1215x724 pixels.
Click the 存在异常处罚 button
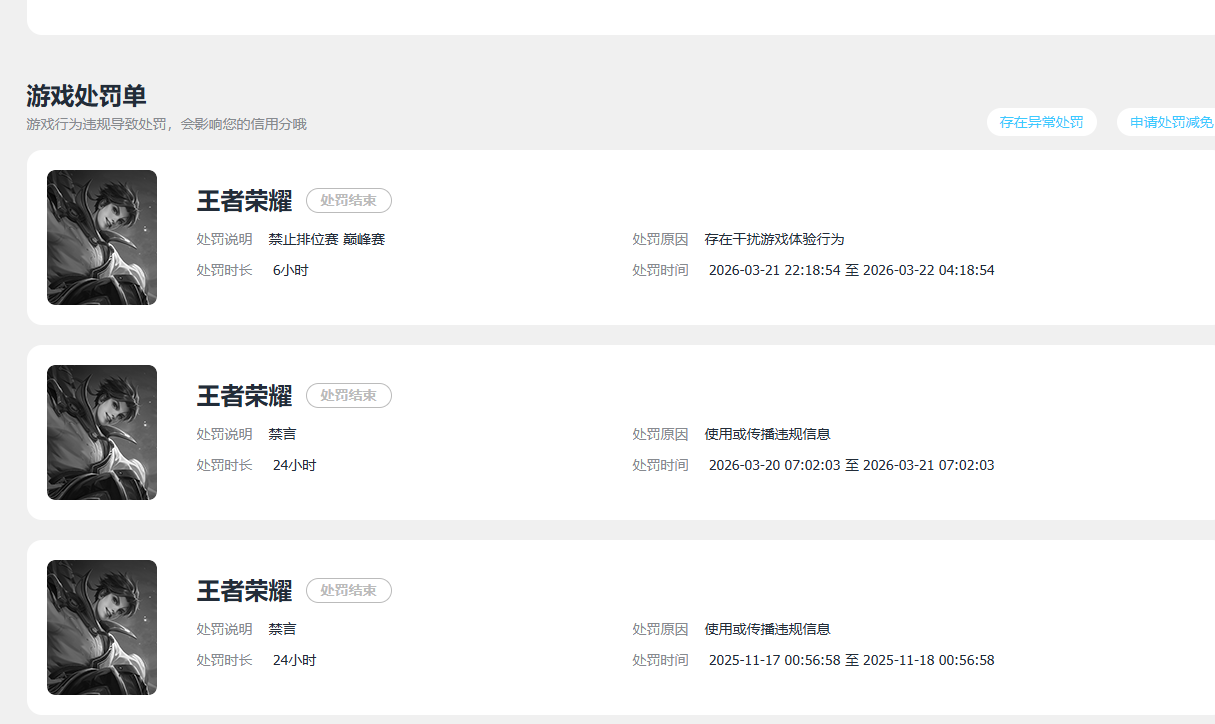point(1041,122)
